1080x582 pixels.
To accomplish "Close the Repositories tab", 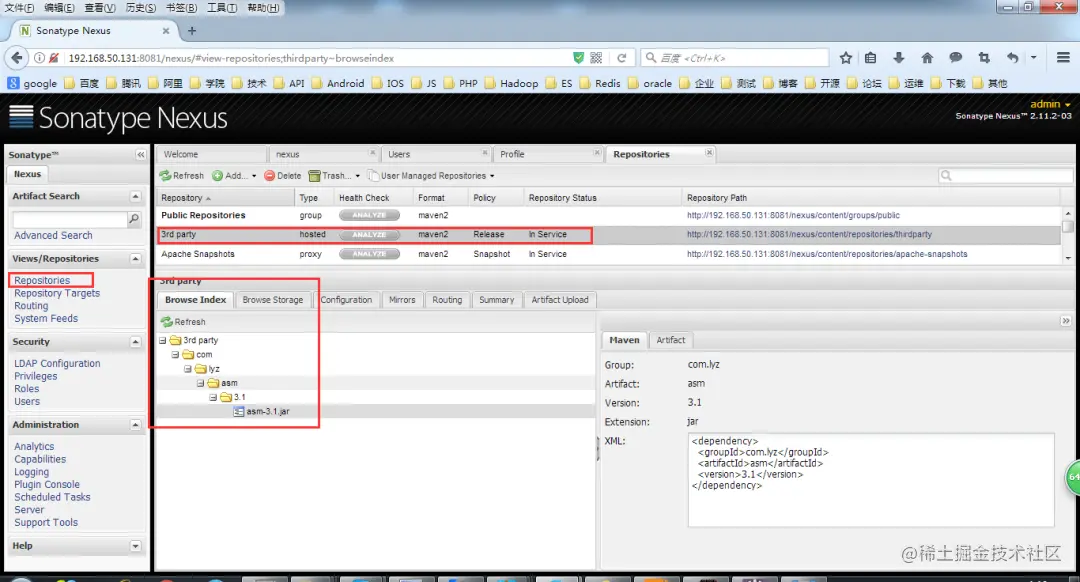I will [x=709, y=152].
